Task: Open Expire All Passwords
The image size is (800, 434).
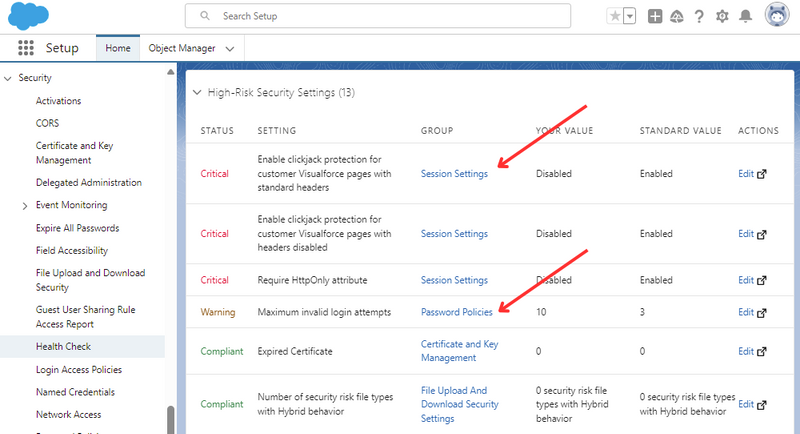Action: (x=78, y=228)
